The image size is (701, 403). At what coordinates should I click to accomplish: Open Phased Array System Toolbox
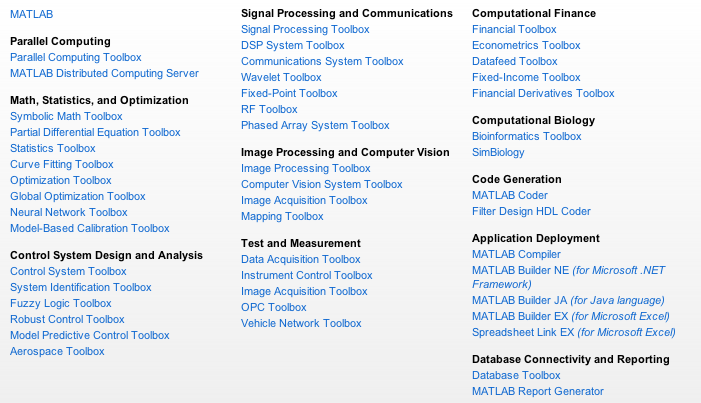pos(315,126)
